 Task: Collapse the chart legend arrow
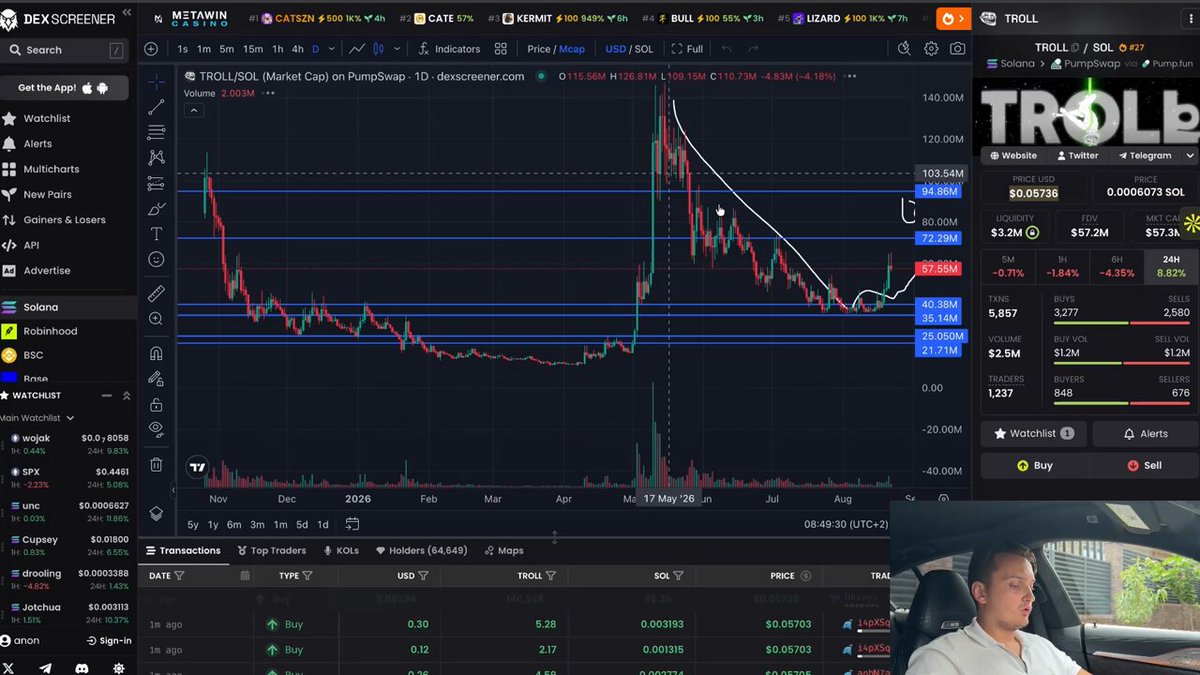pyautogui.click(x=194, y=110)
